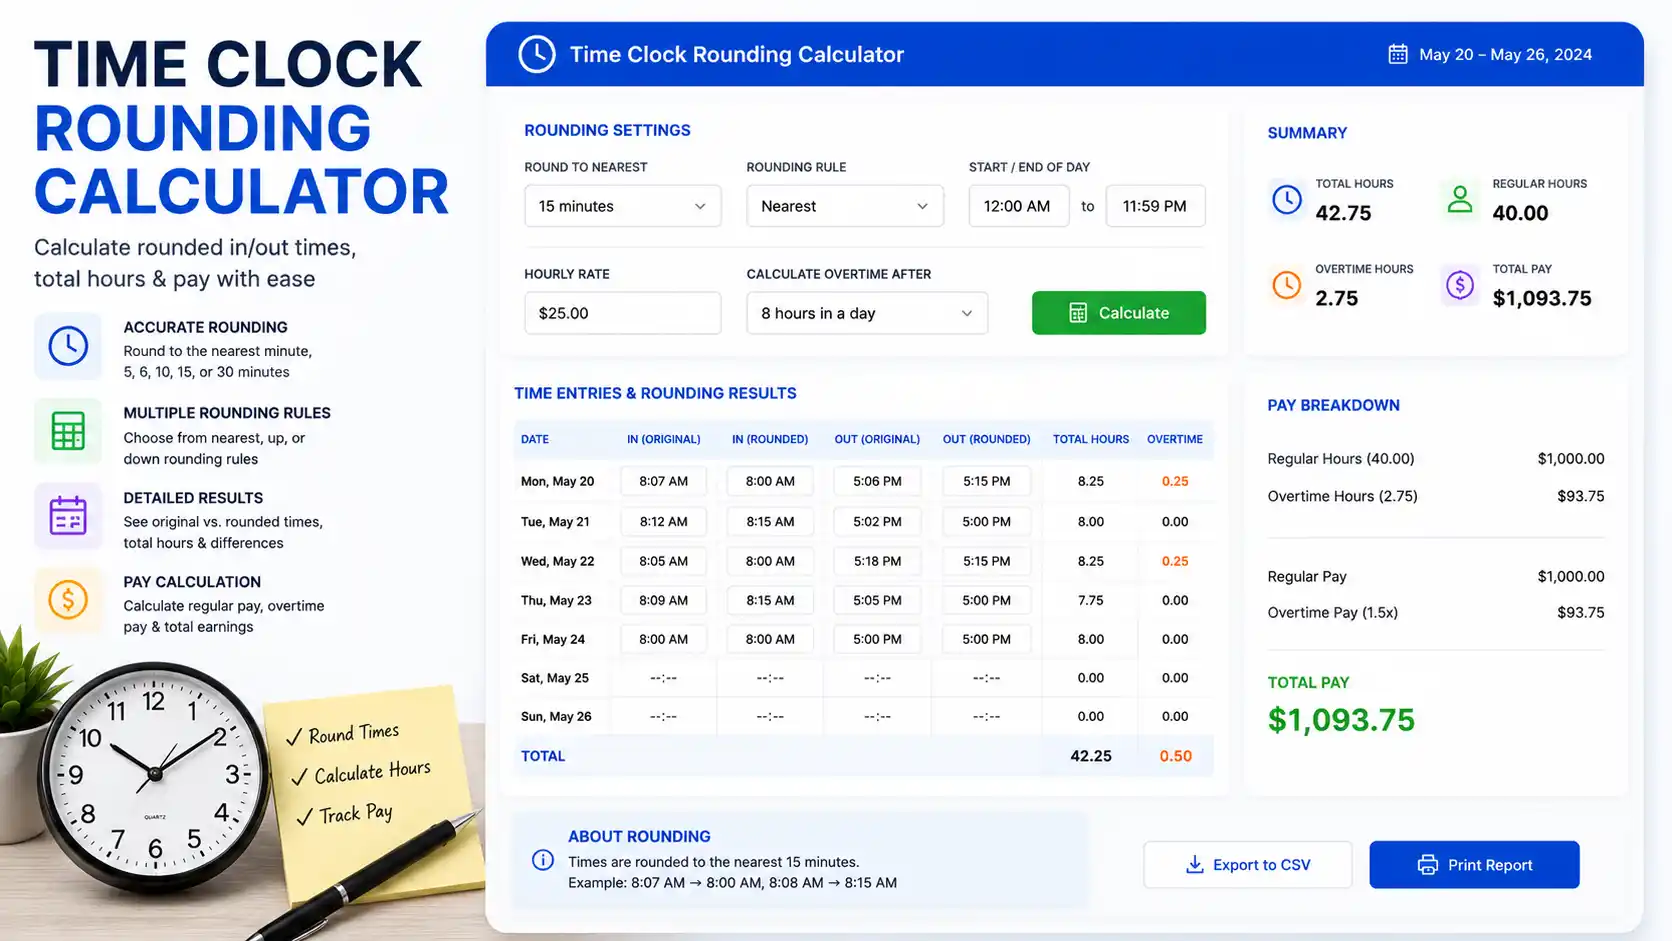Edit Wednesday's 5:18 PM original out time
This screenshot has height=941, width=1672.
coord(877,561)
